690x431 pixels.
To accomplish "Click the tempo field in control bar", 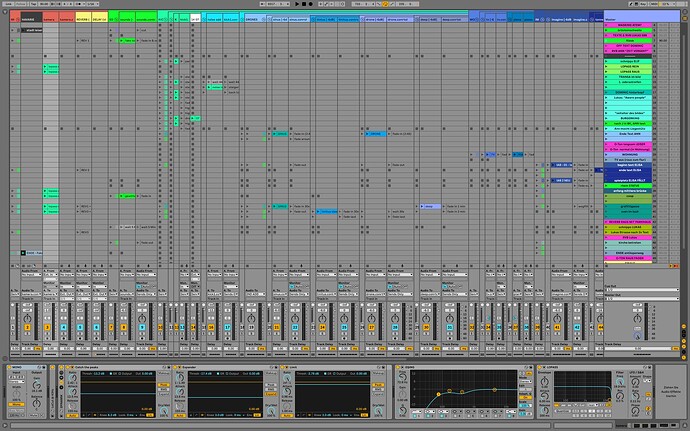I will 44,4.
